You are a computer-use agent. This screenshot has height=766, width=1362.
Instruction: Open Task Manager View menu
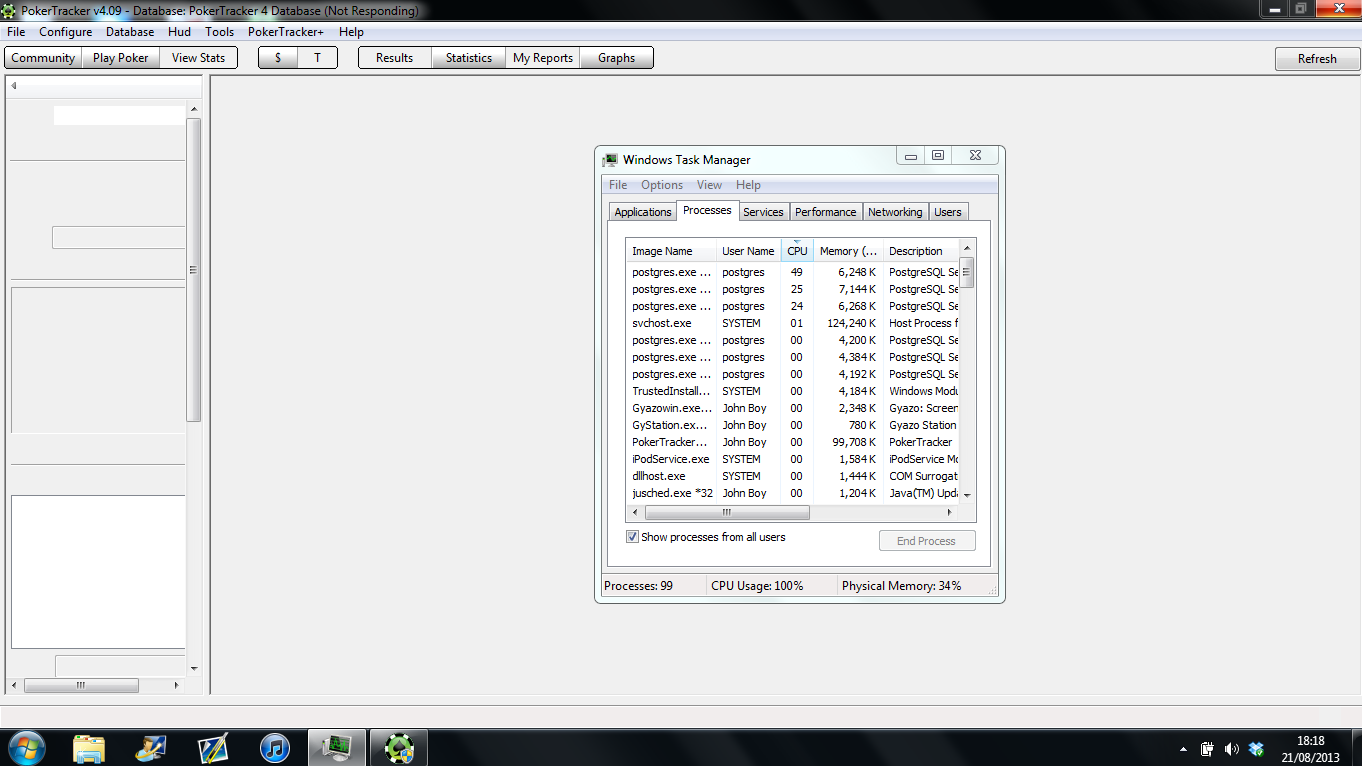[x=709, y=185]
